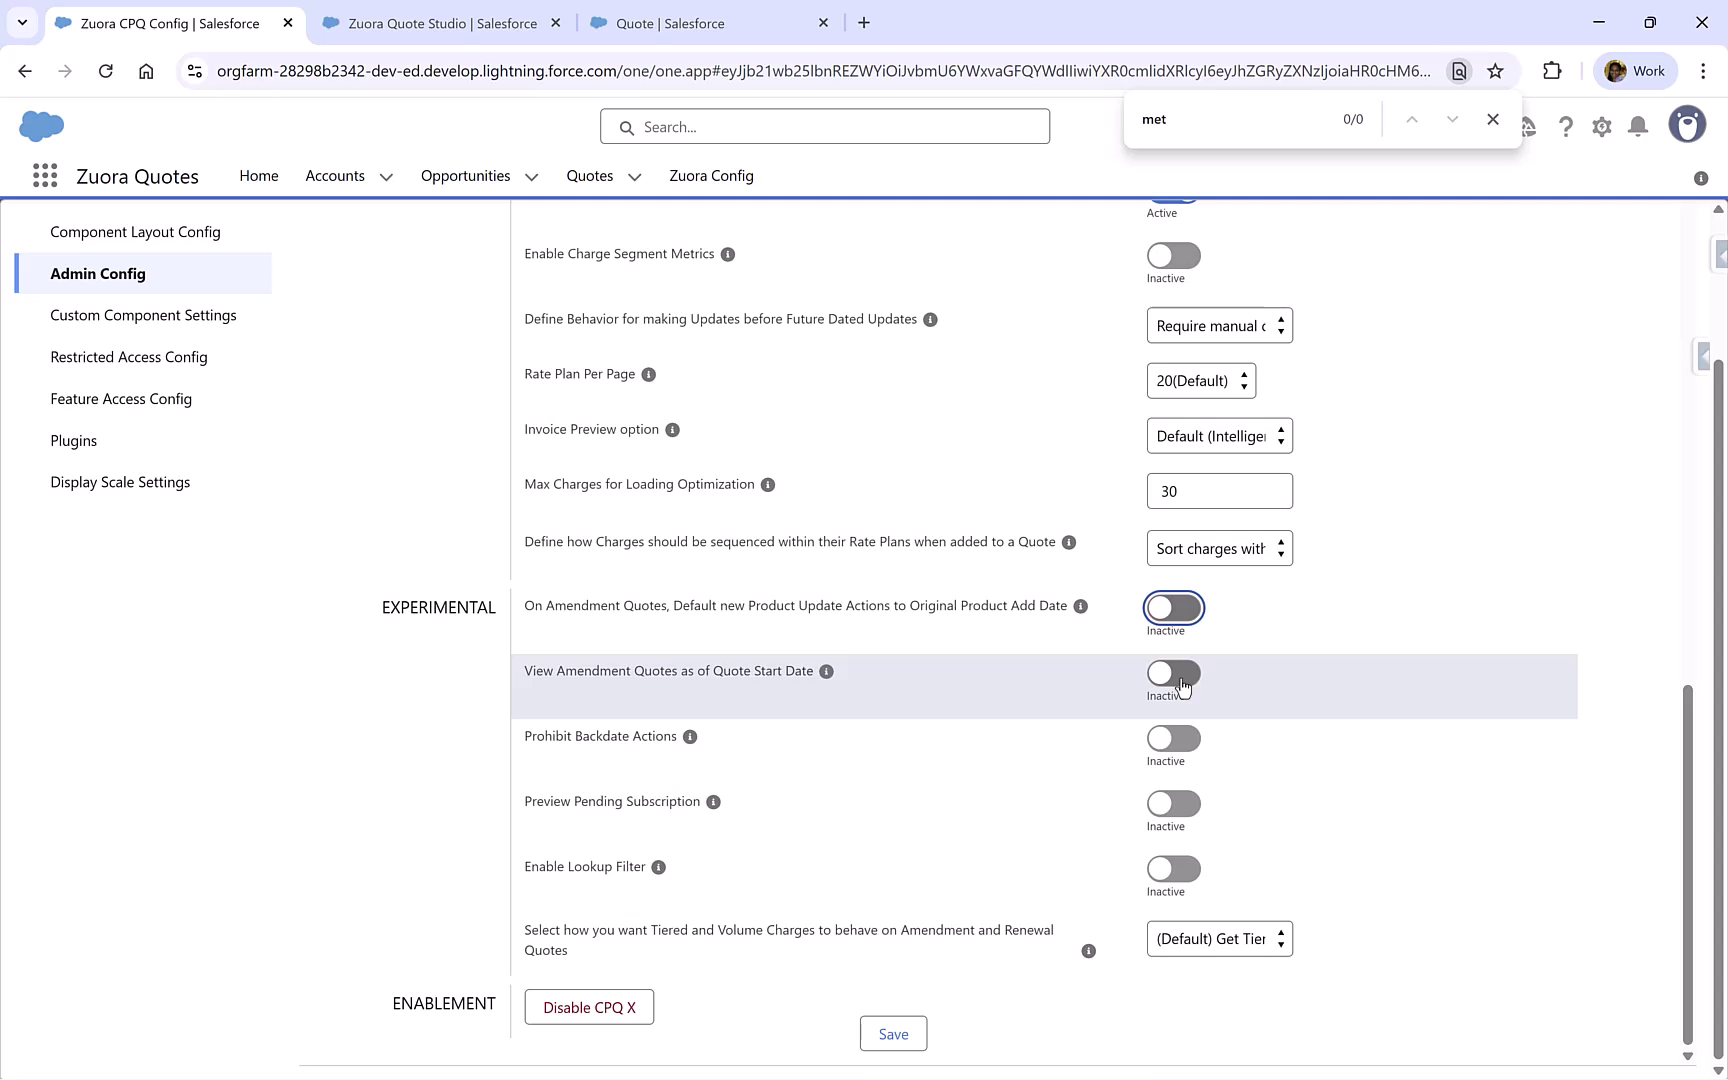Click the info icon beside Rate Plan Per Page
Image resolution: width=1728 pixels, height=1080 pixels.
click(x=648, y=375)
